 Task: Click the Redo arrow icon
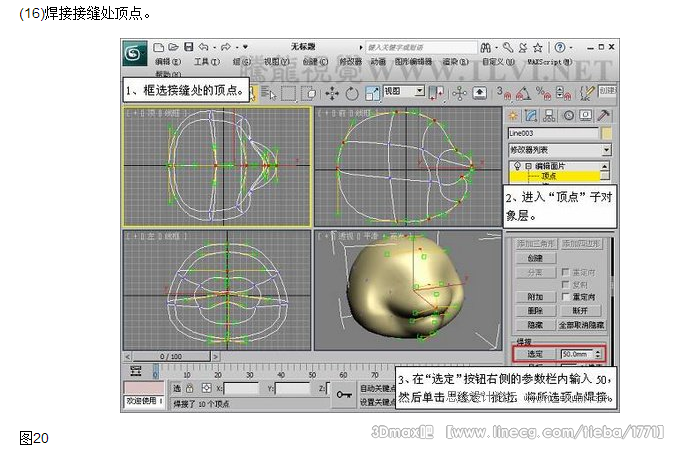point(226,47)
